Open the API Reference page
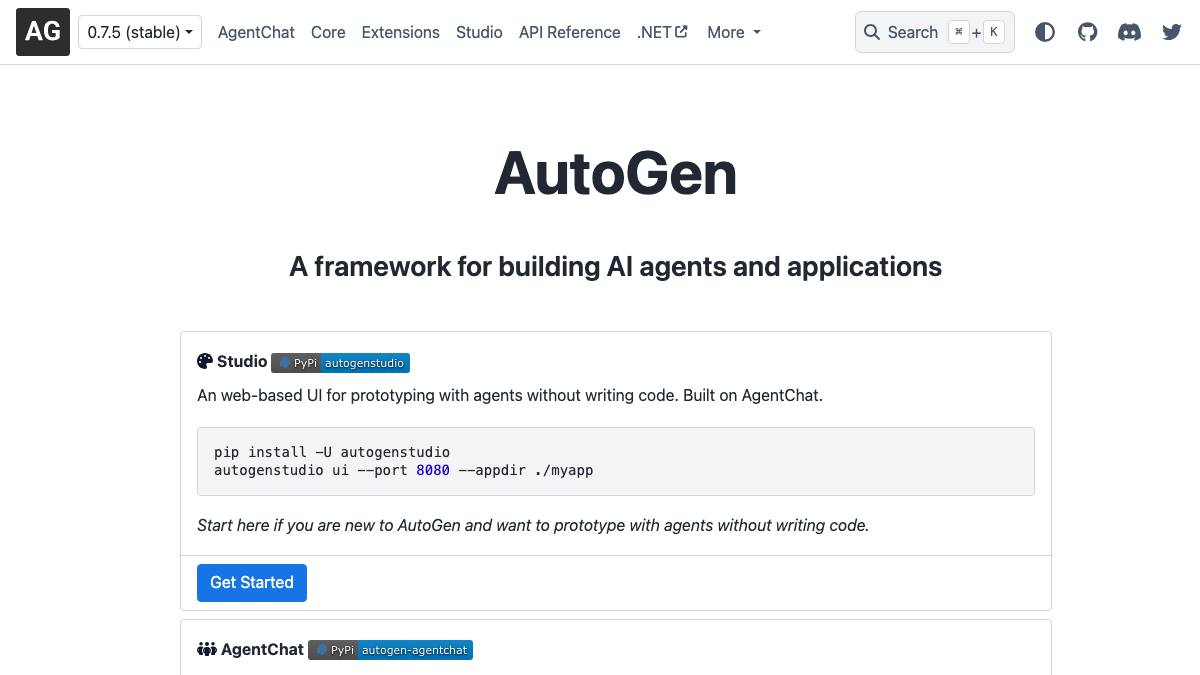1200x675 pixels. pos(569,32)
